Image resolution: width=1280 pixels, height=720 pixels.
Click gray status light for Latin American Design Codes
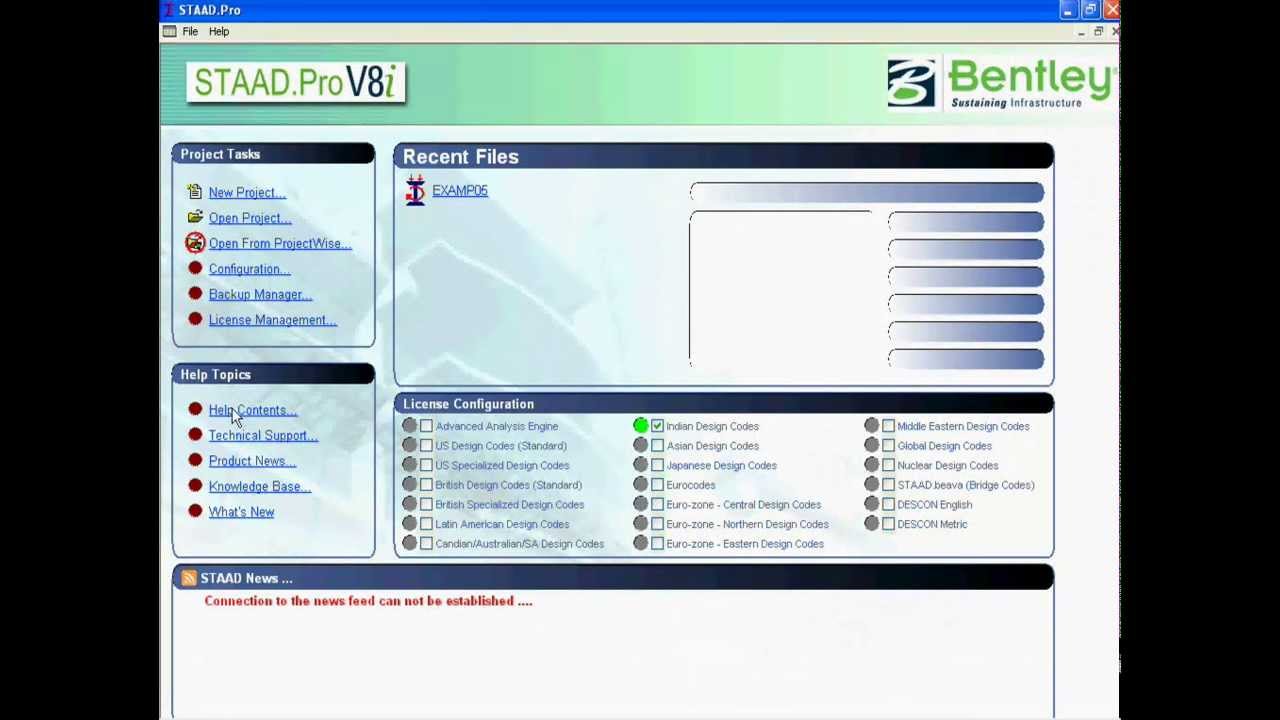pos(409,524)
